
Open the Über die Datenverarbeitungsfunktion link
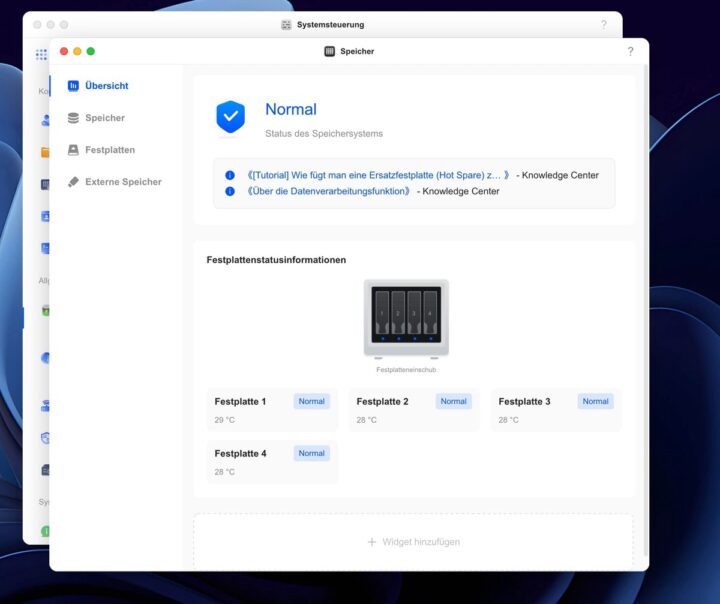(x=329, y=191)
